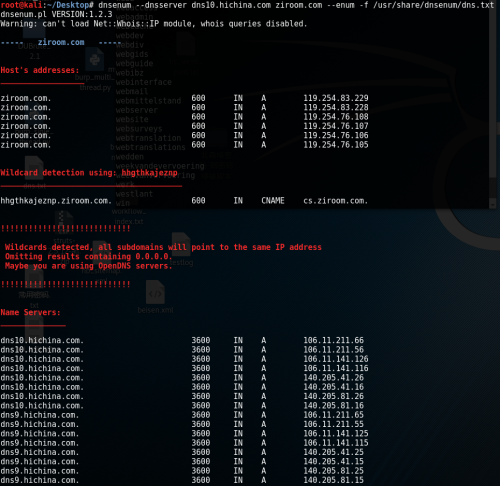Click name server IP 140.205.81.15
This screenshot has height=486, width=500.
coord(333,480)
